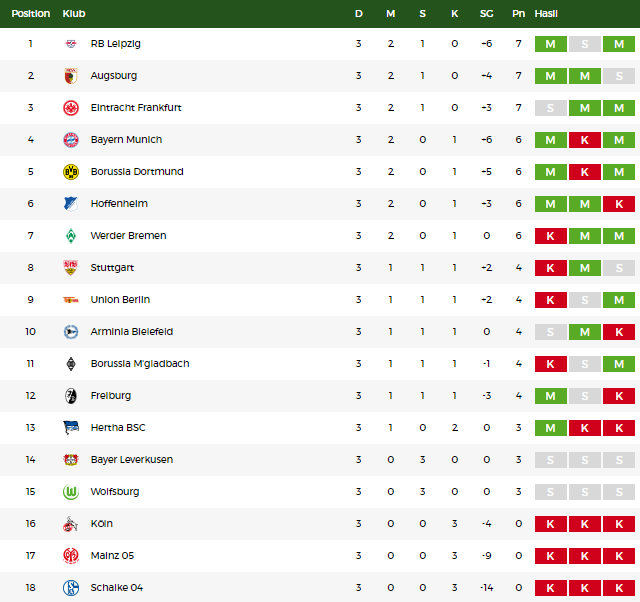Viewport: 640px width, 602px height.
Task: Open the Hoffenheim club name link
Action: (x=119, y=204)
